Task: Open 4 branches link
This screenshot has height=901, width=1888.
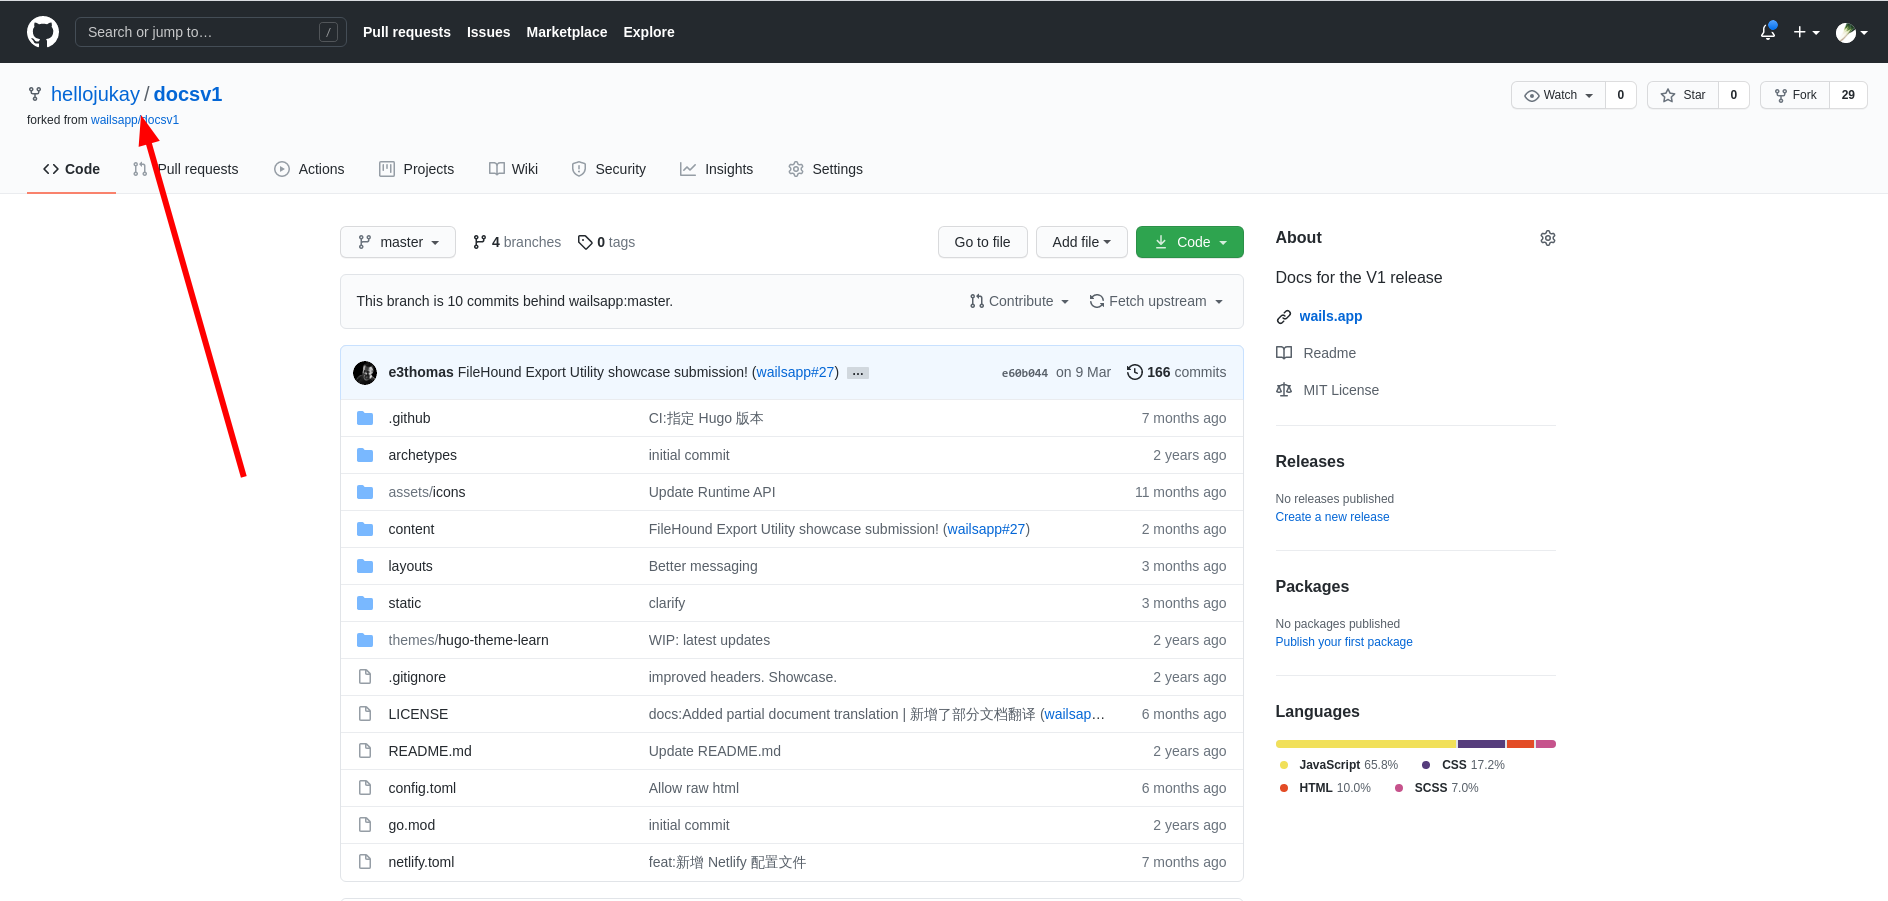Action: [517, 242]
